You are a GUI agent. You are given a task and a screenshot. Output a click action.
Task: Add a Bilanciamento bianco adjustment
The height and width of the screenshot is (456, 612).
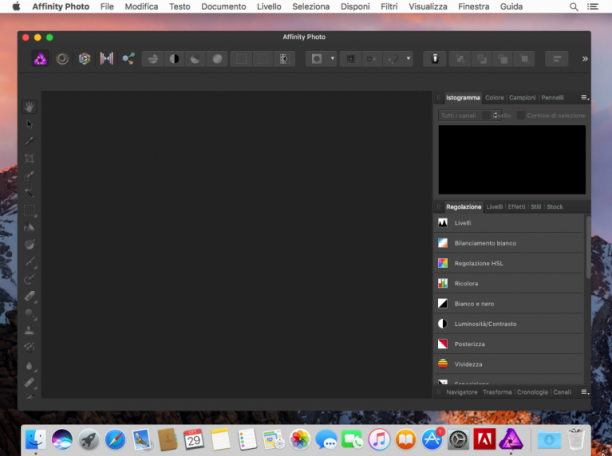[509, 243]
